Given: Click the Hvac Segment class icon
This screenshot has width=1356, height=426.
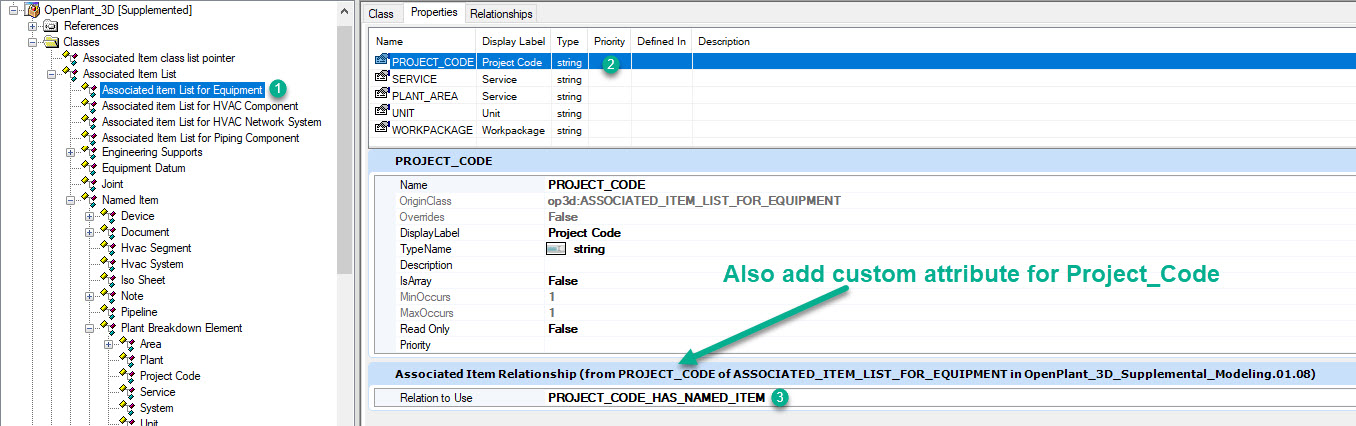Looking at the screenshot, I should click(x=108, y=248).
